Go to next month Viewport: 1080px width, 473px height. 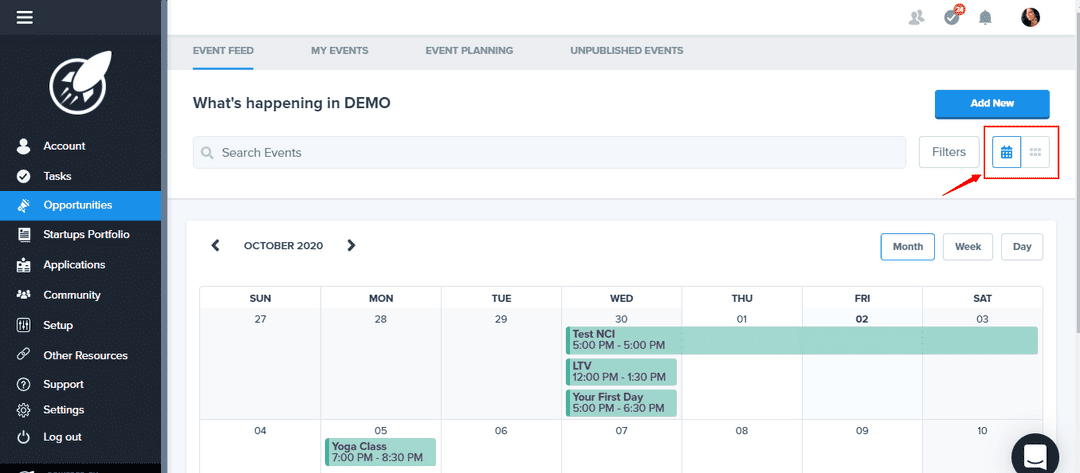pos(351,245)
